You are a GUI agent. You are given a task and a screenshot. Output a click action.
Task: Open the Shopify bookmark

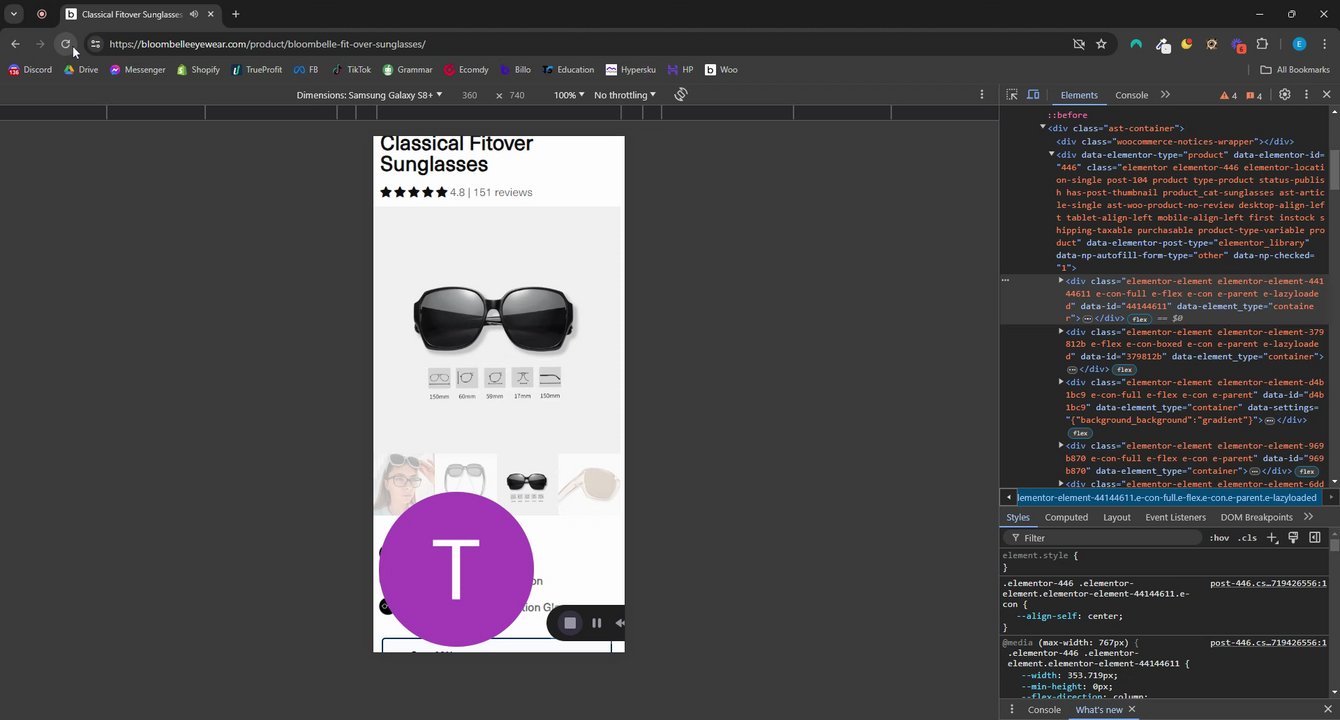click(198, 70)
